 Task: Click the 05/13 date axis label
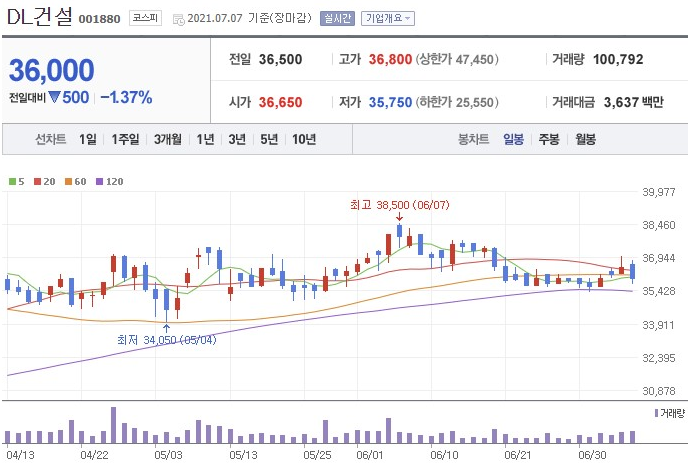pos(243,455)
